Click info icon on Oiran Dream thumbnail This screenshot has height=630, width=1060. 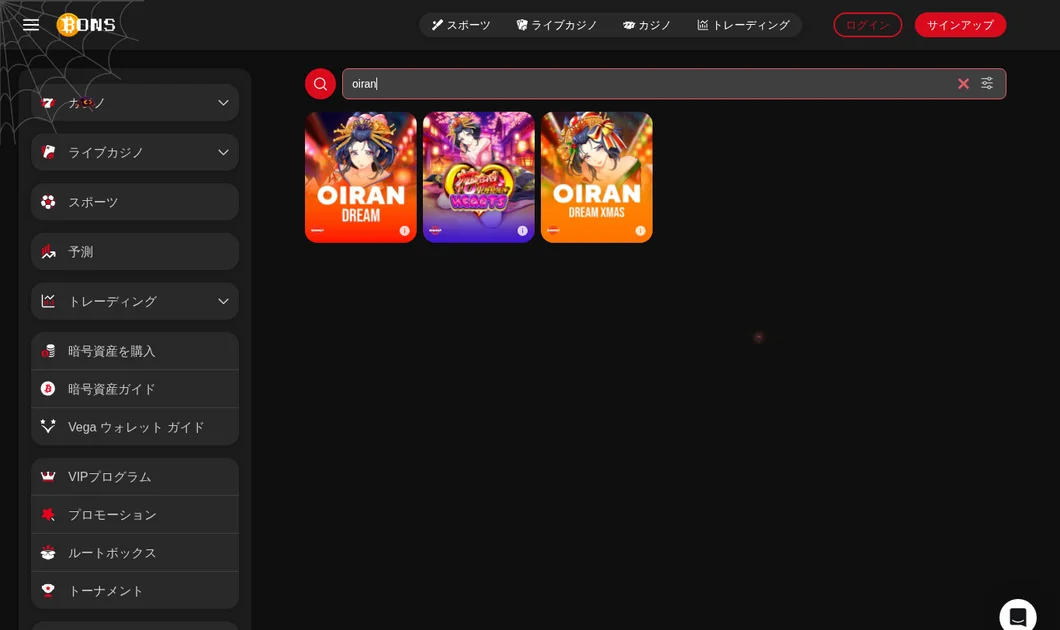[x=404, y=231]
